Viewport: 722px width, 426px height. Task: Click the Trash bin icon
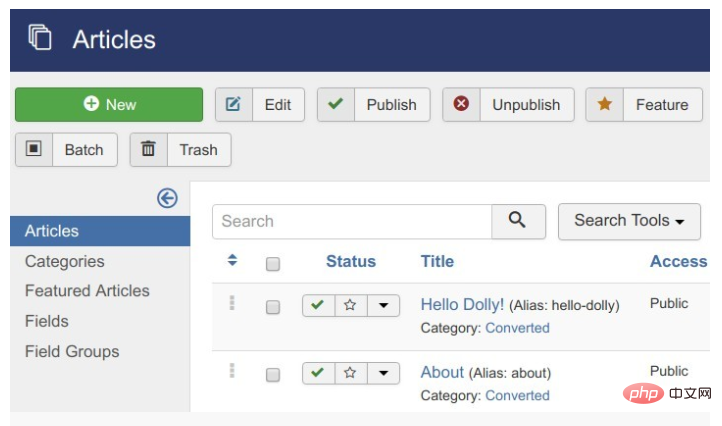(x=149, y=149)
